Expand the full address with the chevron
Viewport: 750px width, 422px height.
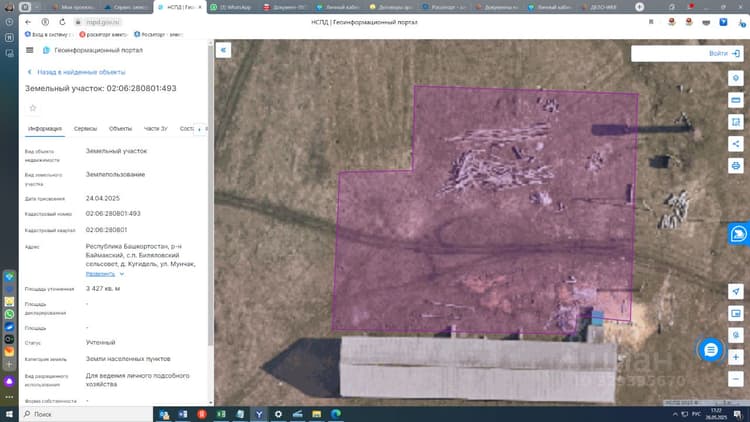pos(122,274)
